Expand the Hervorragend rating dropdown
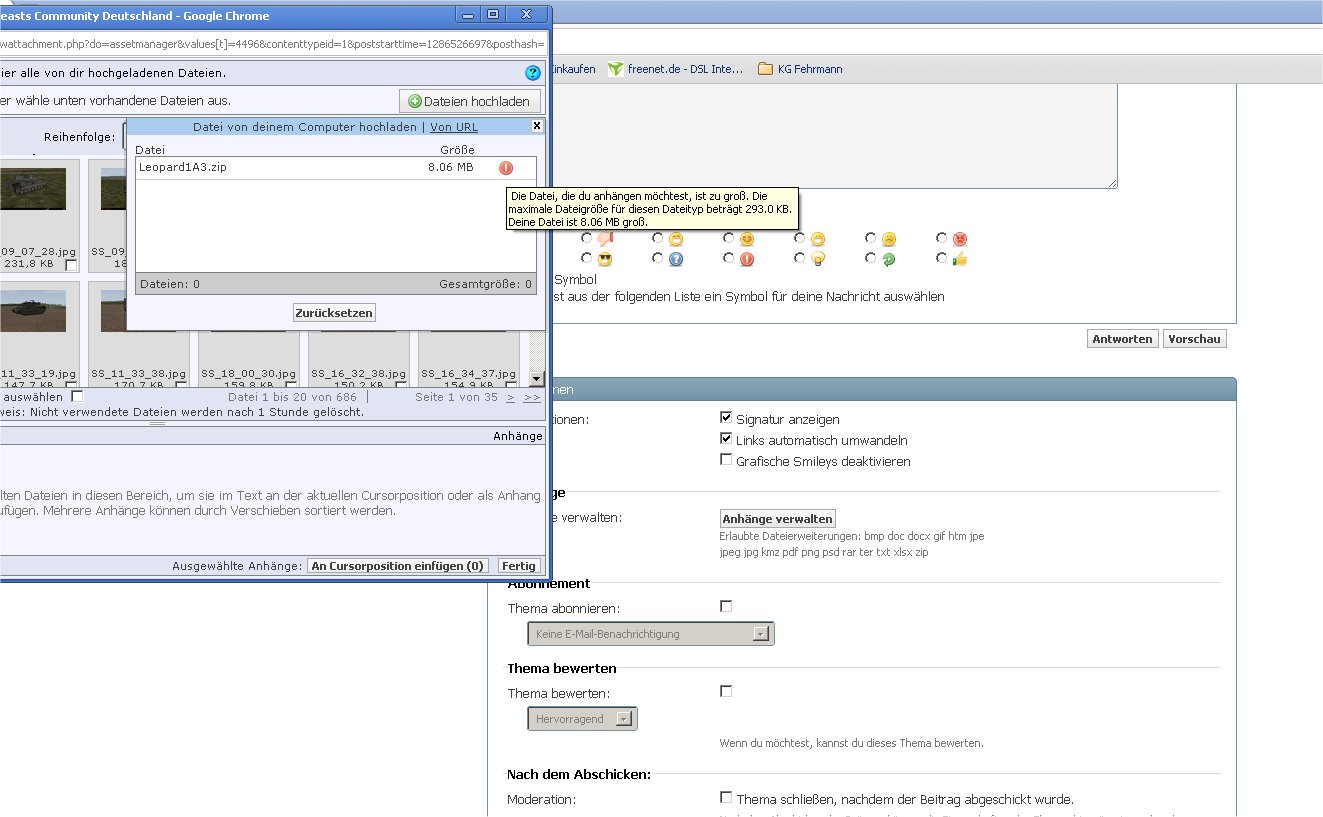The width and height of the screenshot is (1323, 817). (x=582, y=719)
